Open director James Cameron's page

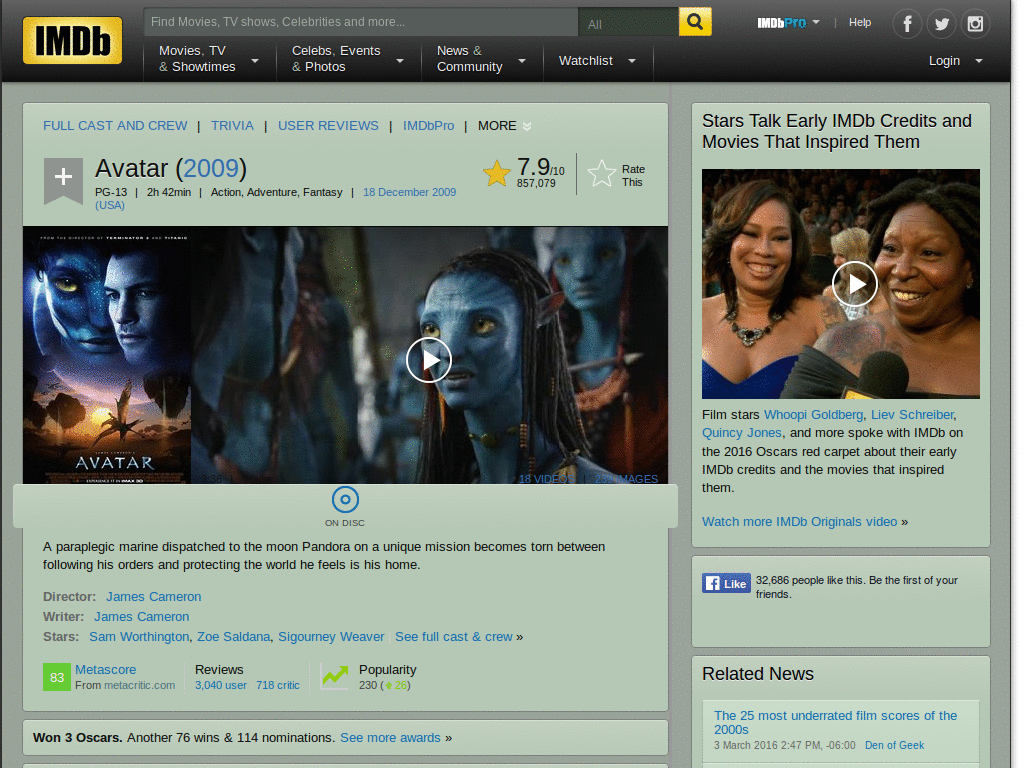(153, 597)
